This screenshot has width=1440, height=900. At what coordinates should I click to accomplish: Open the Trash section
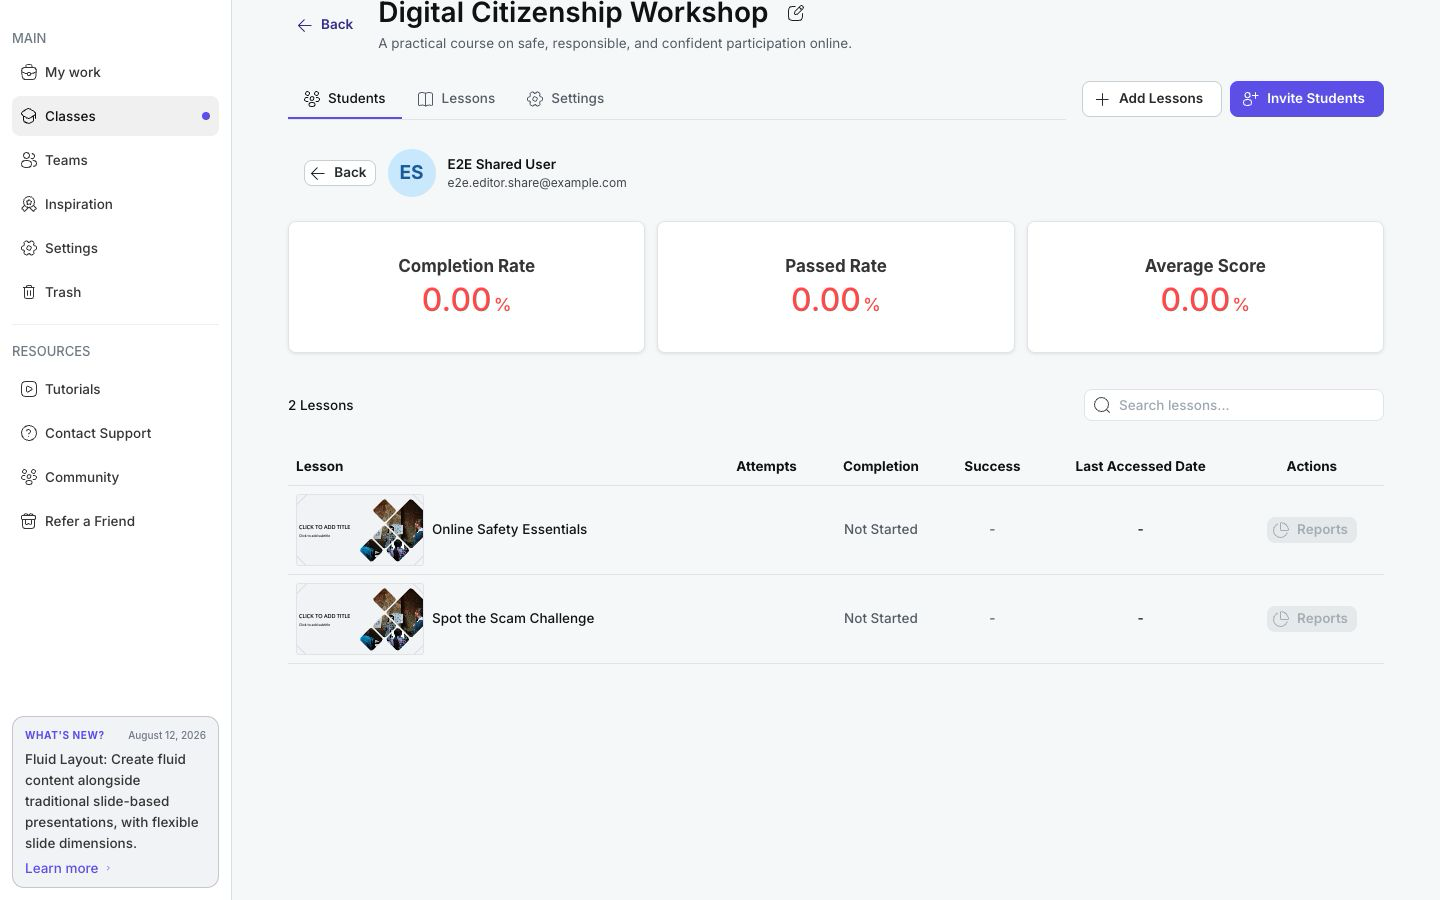point(115,292)
